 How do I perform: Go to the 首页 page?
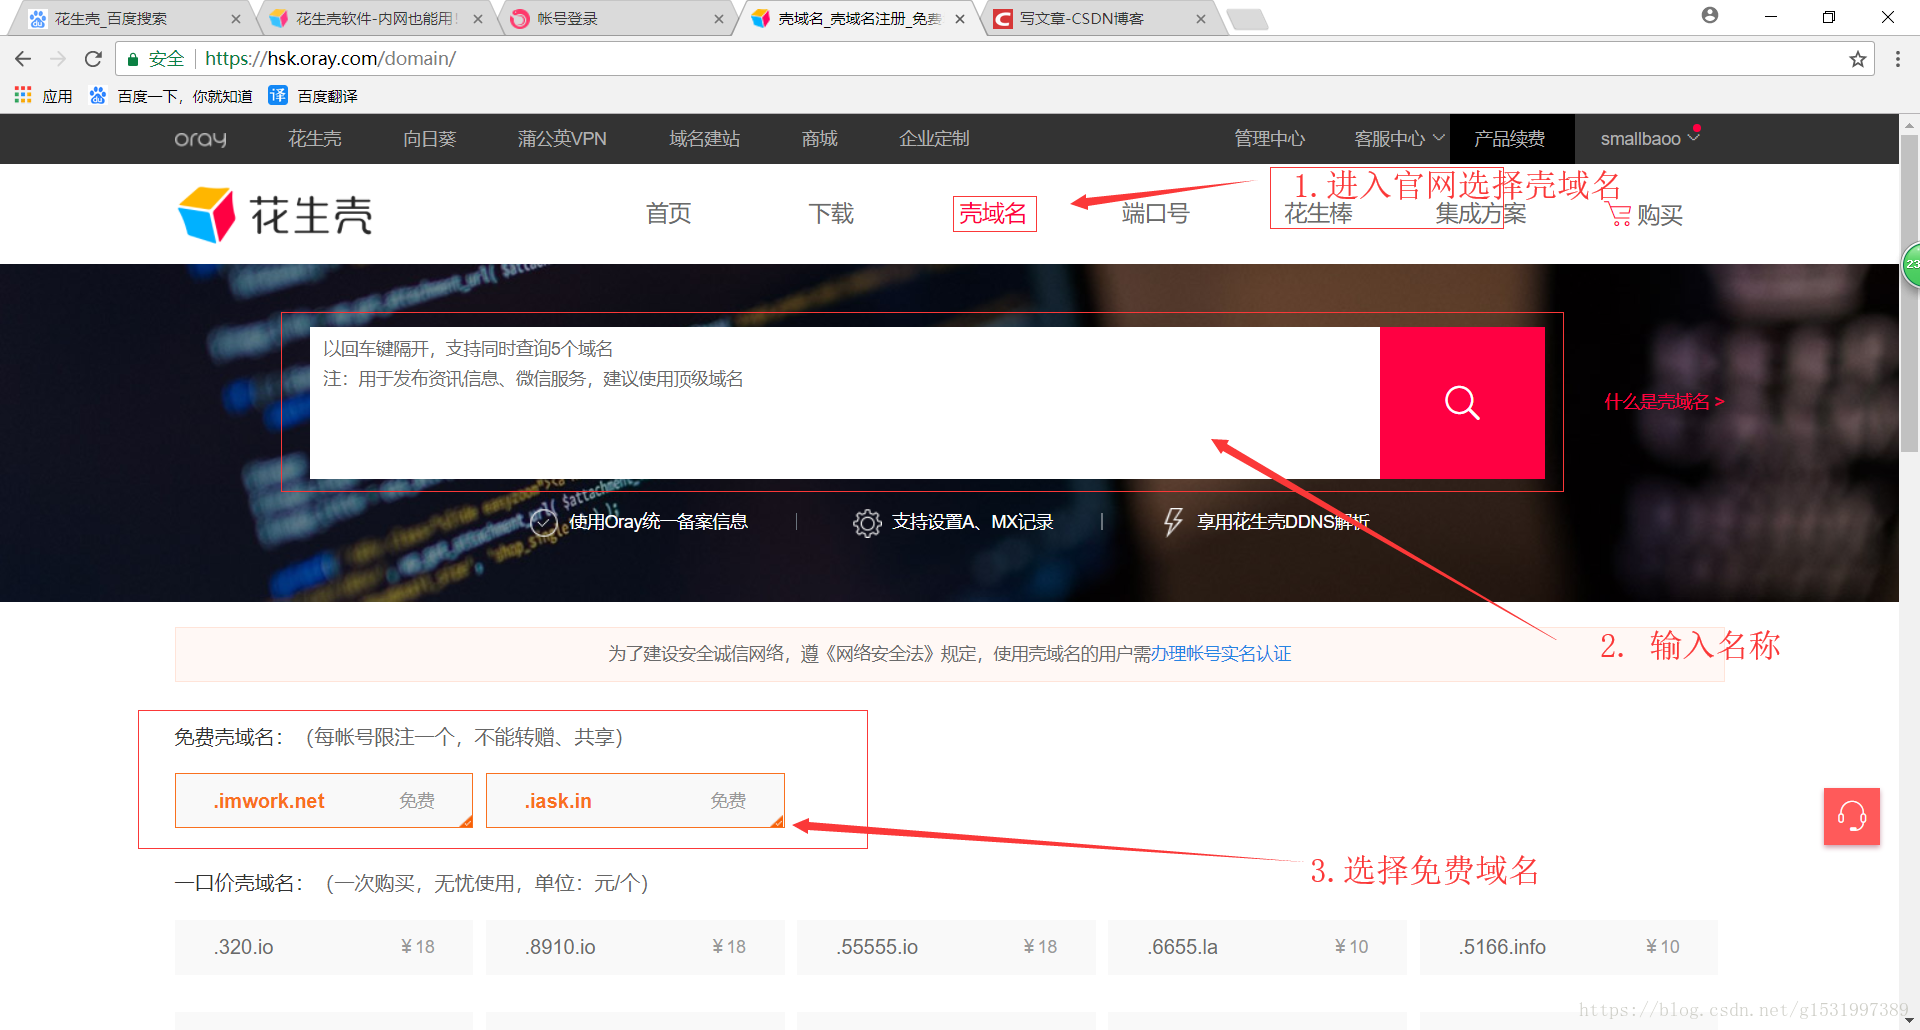(x=669, y=214)
